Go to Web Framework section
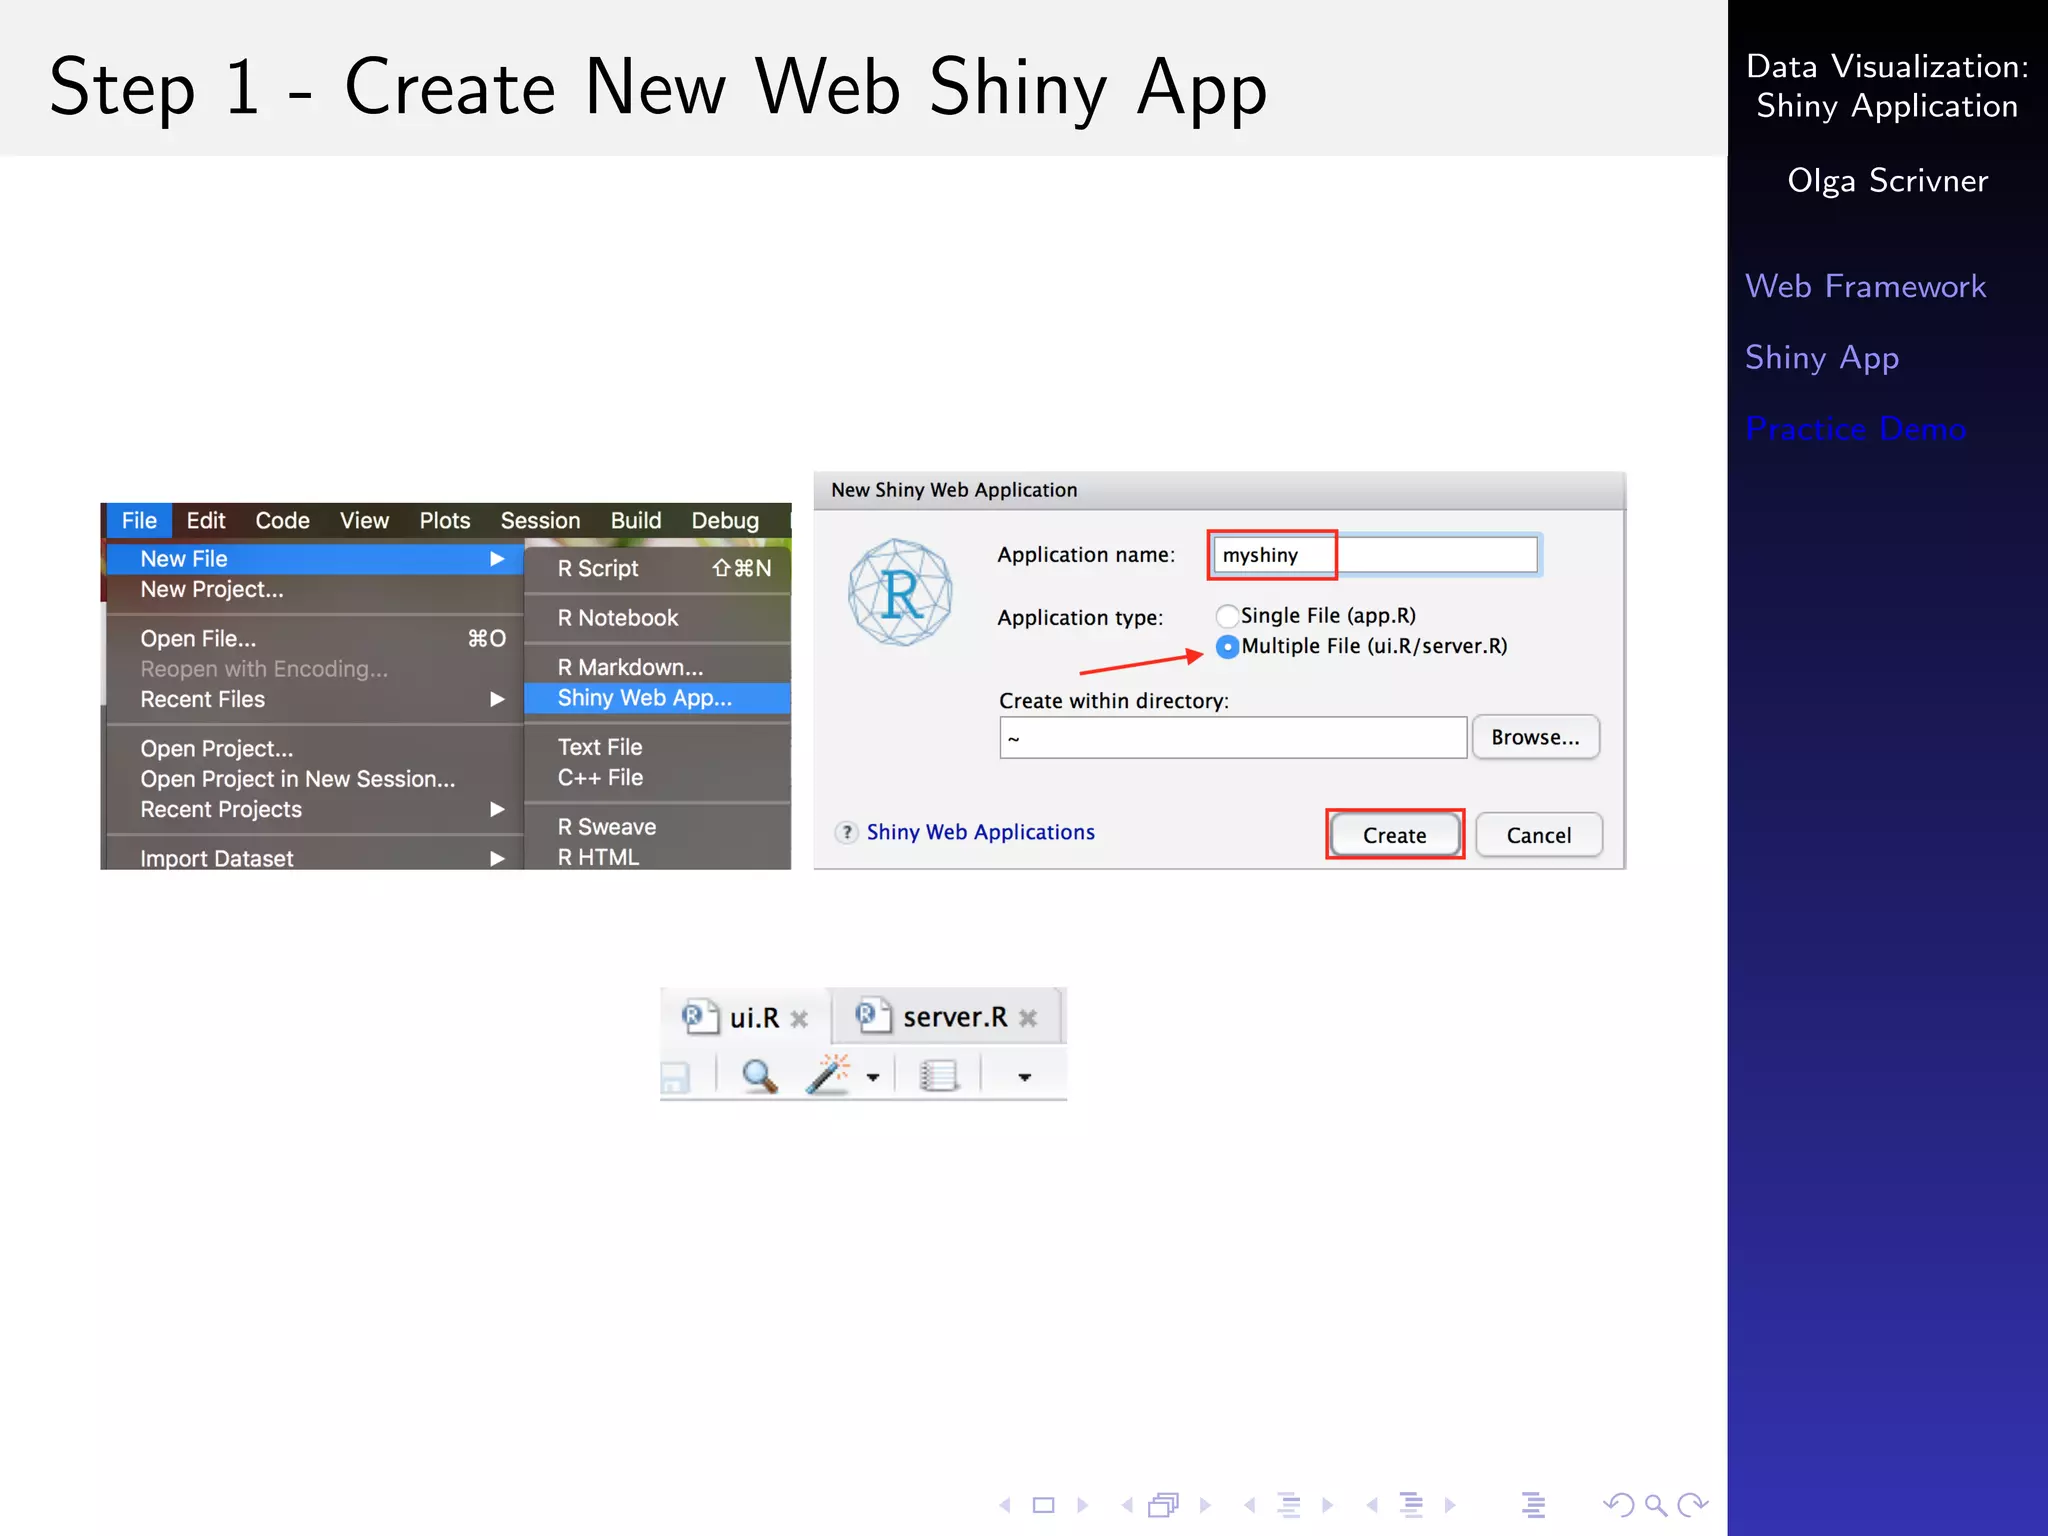Viewport: 2048px width, 1536px height. (x=1865, y=287)
